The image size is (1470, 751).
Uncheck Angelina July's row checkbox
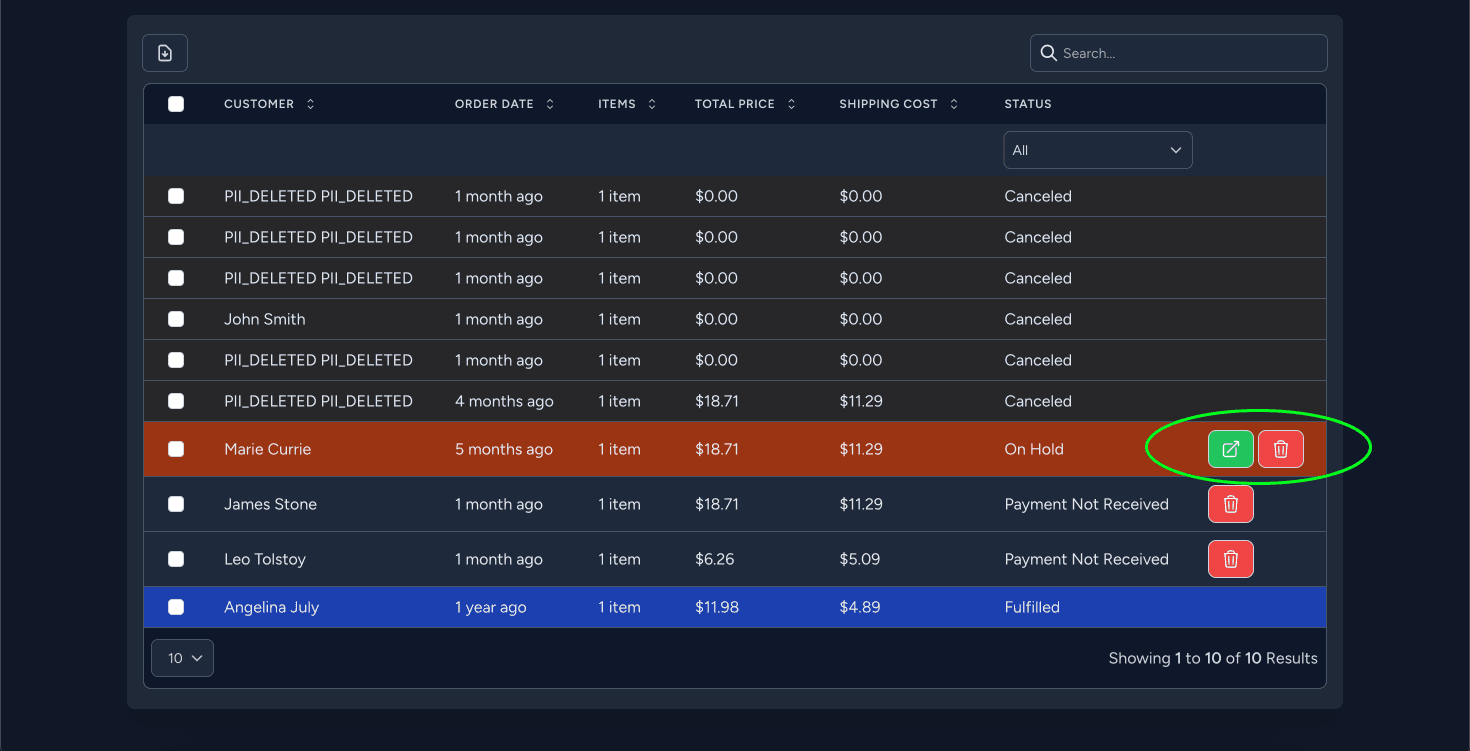(x=176, y=607)
